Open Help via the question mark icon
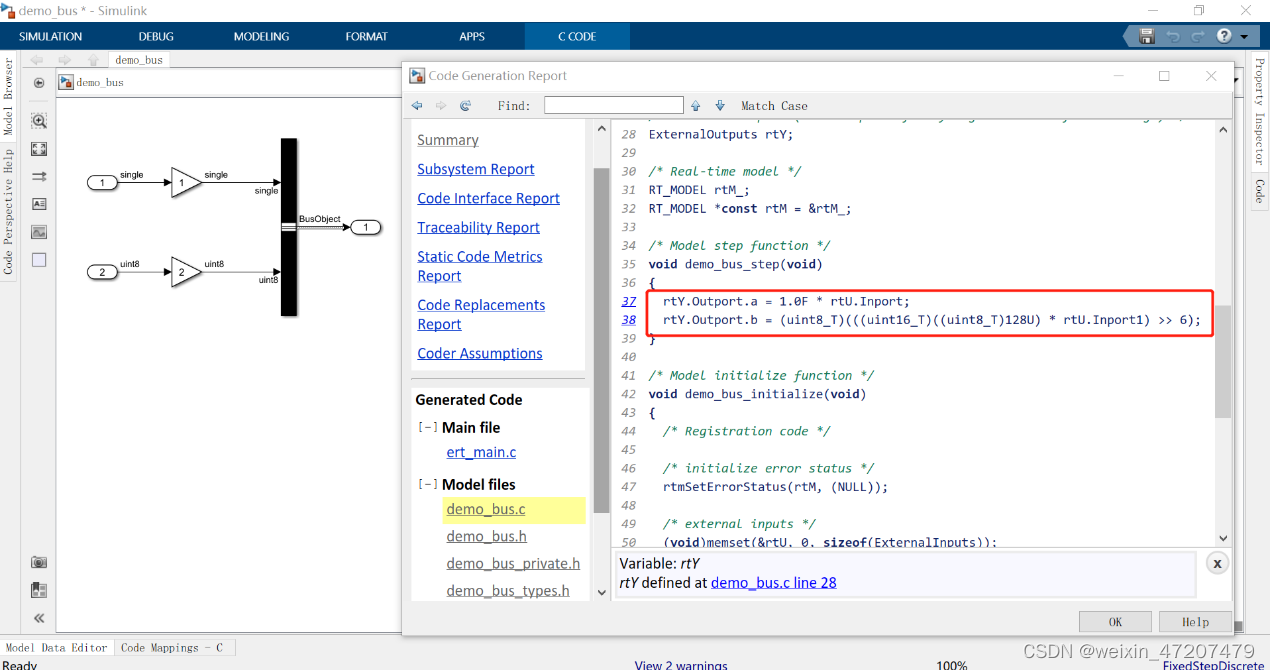 (1224, 36)
